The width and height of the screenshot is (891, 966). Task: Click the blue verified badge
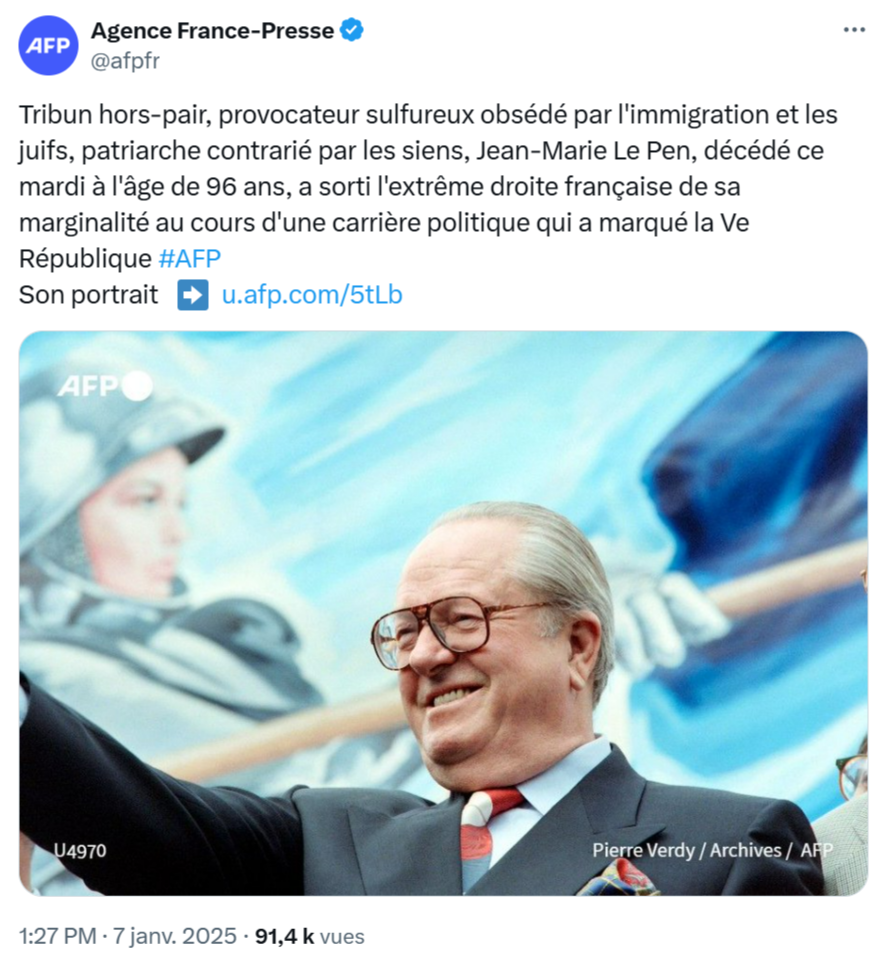(352, 30)
